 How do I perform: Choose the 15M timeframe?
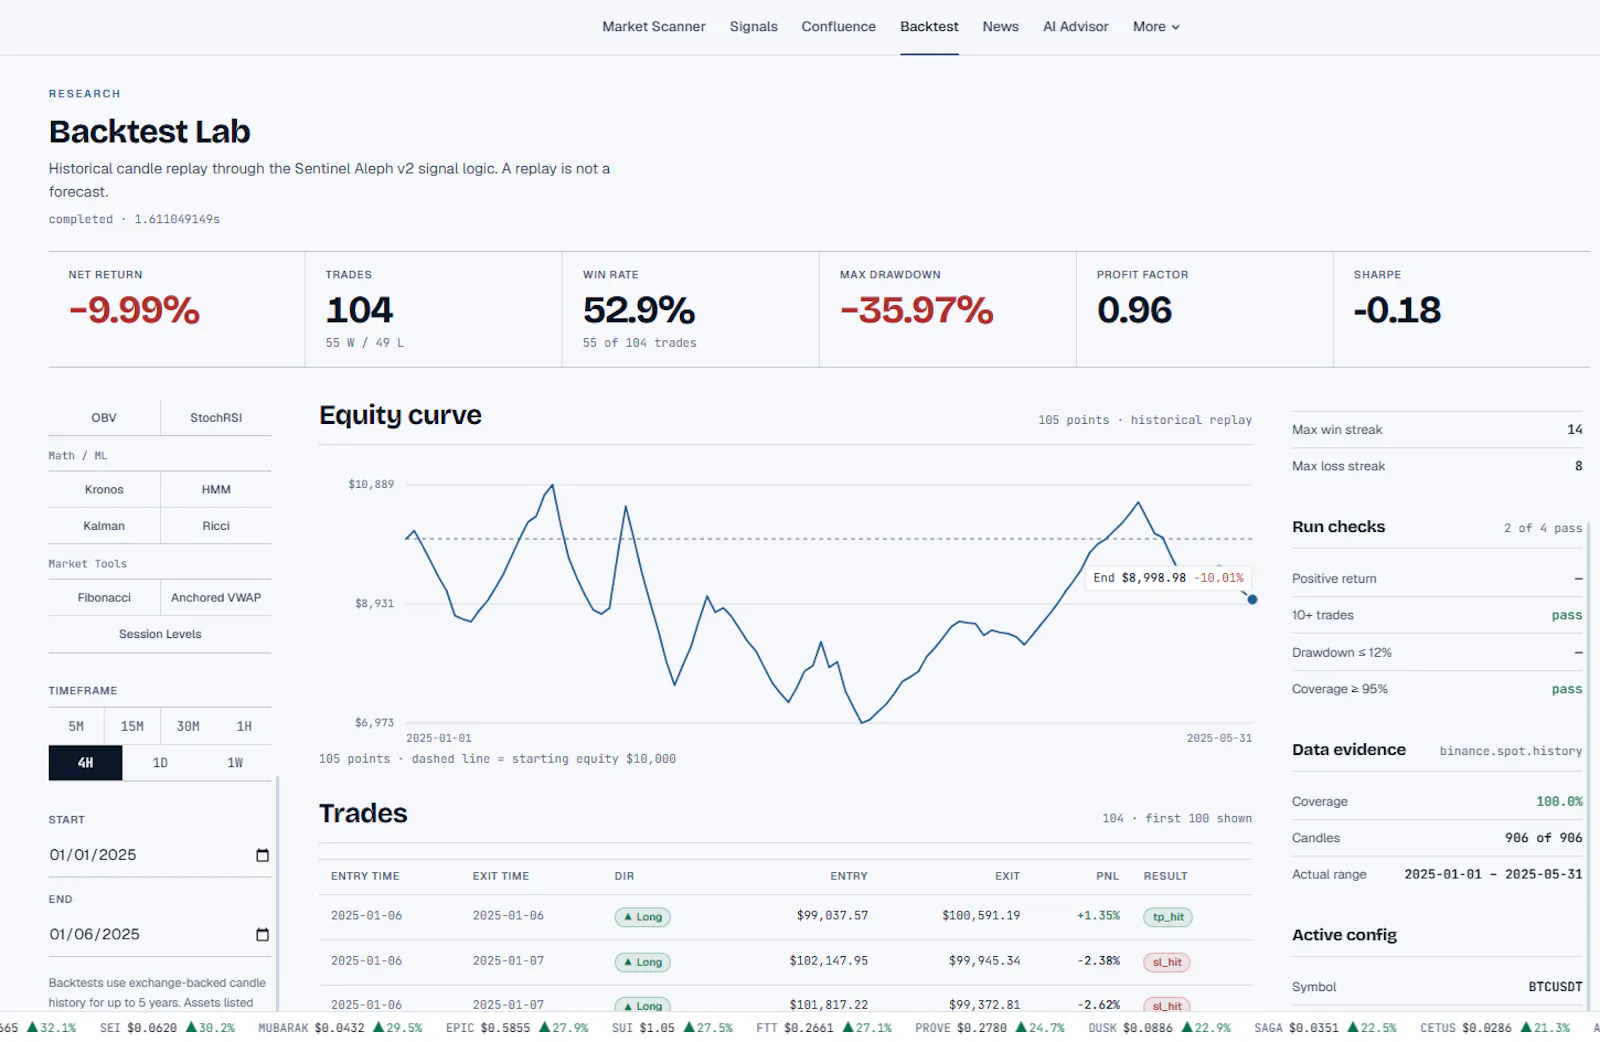(132, 727)
